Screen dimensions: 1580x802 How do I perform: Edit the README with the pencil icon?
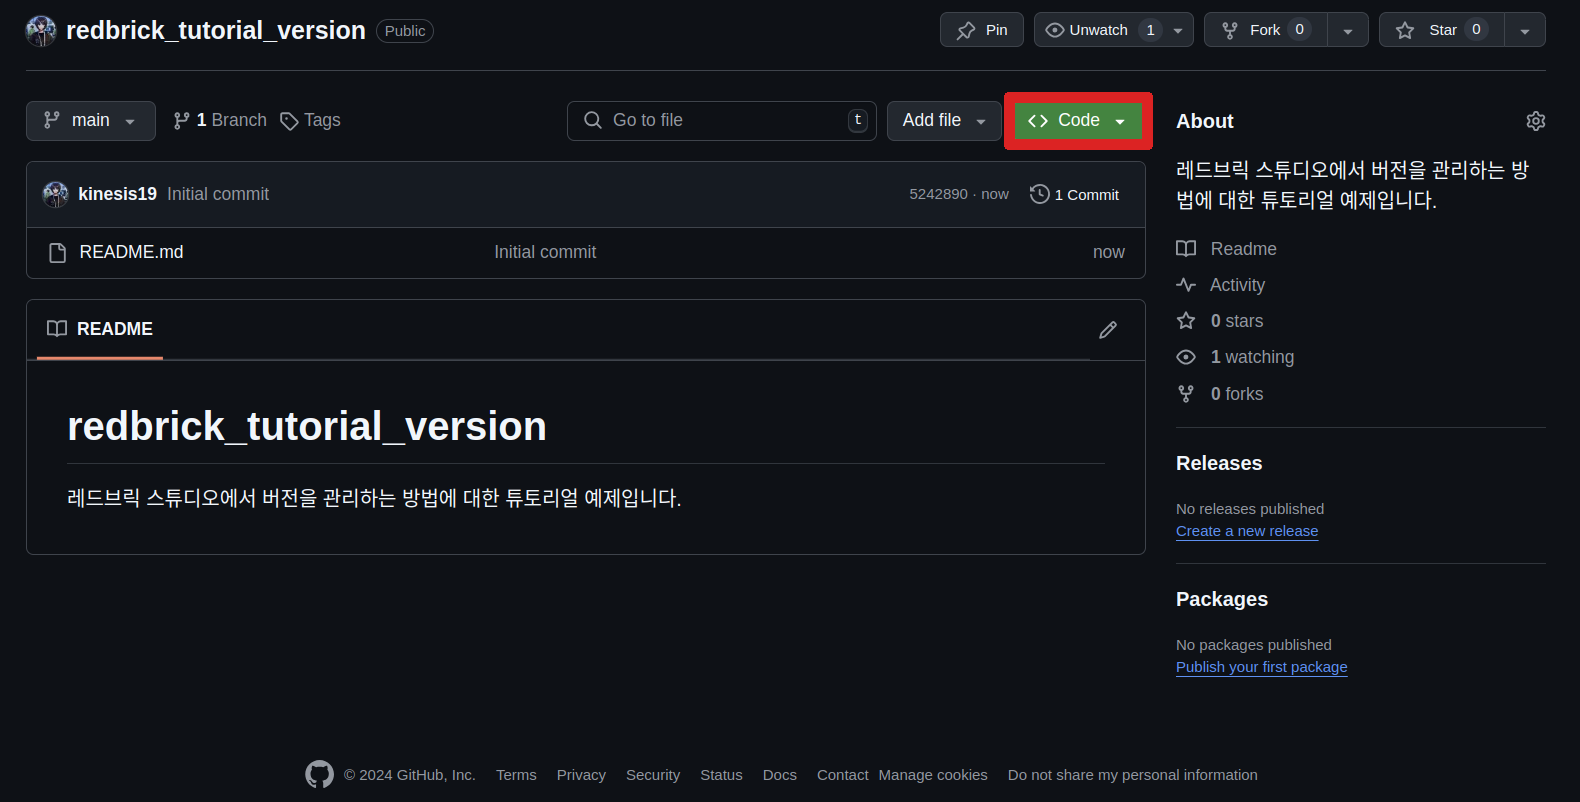click(1108, 330)
